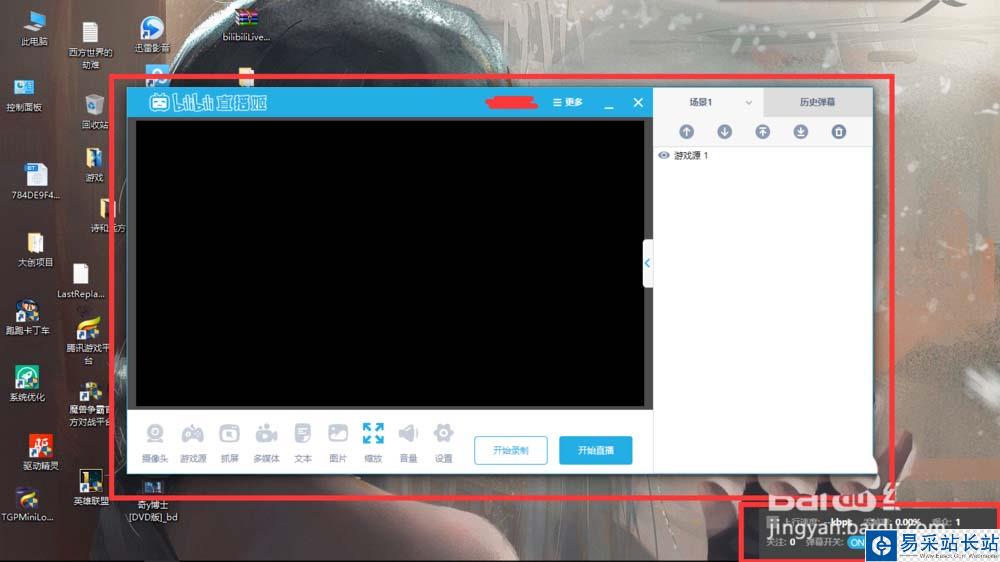This screenshot has height=562, width=1000.
Task: Move selected source to the bottom
Action: (801, 131)
